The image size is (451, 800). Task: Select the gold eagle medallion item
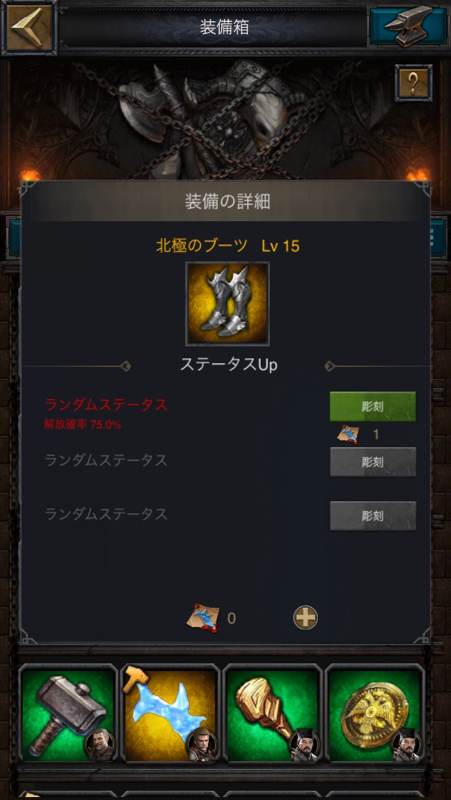click(x=374, y=713)
